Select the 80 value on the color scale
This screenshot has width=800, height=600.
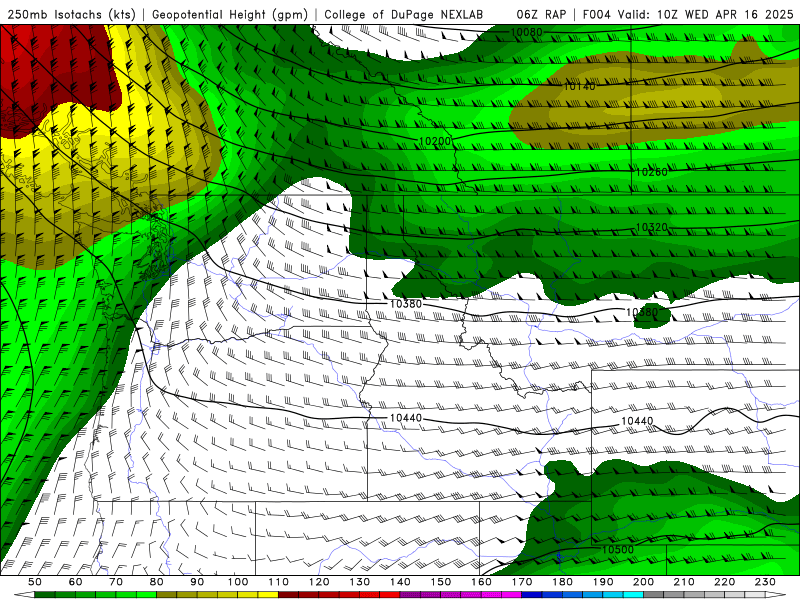pos(157,582)
